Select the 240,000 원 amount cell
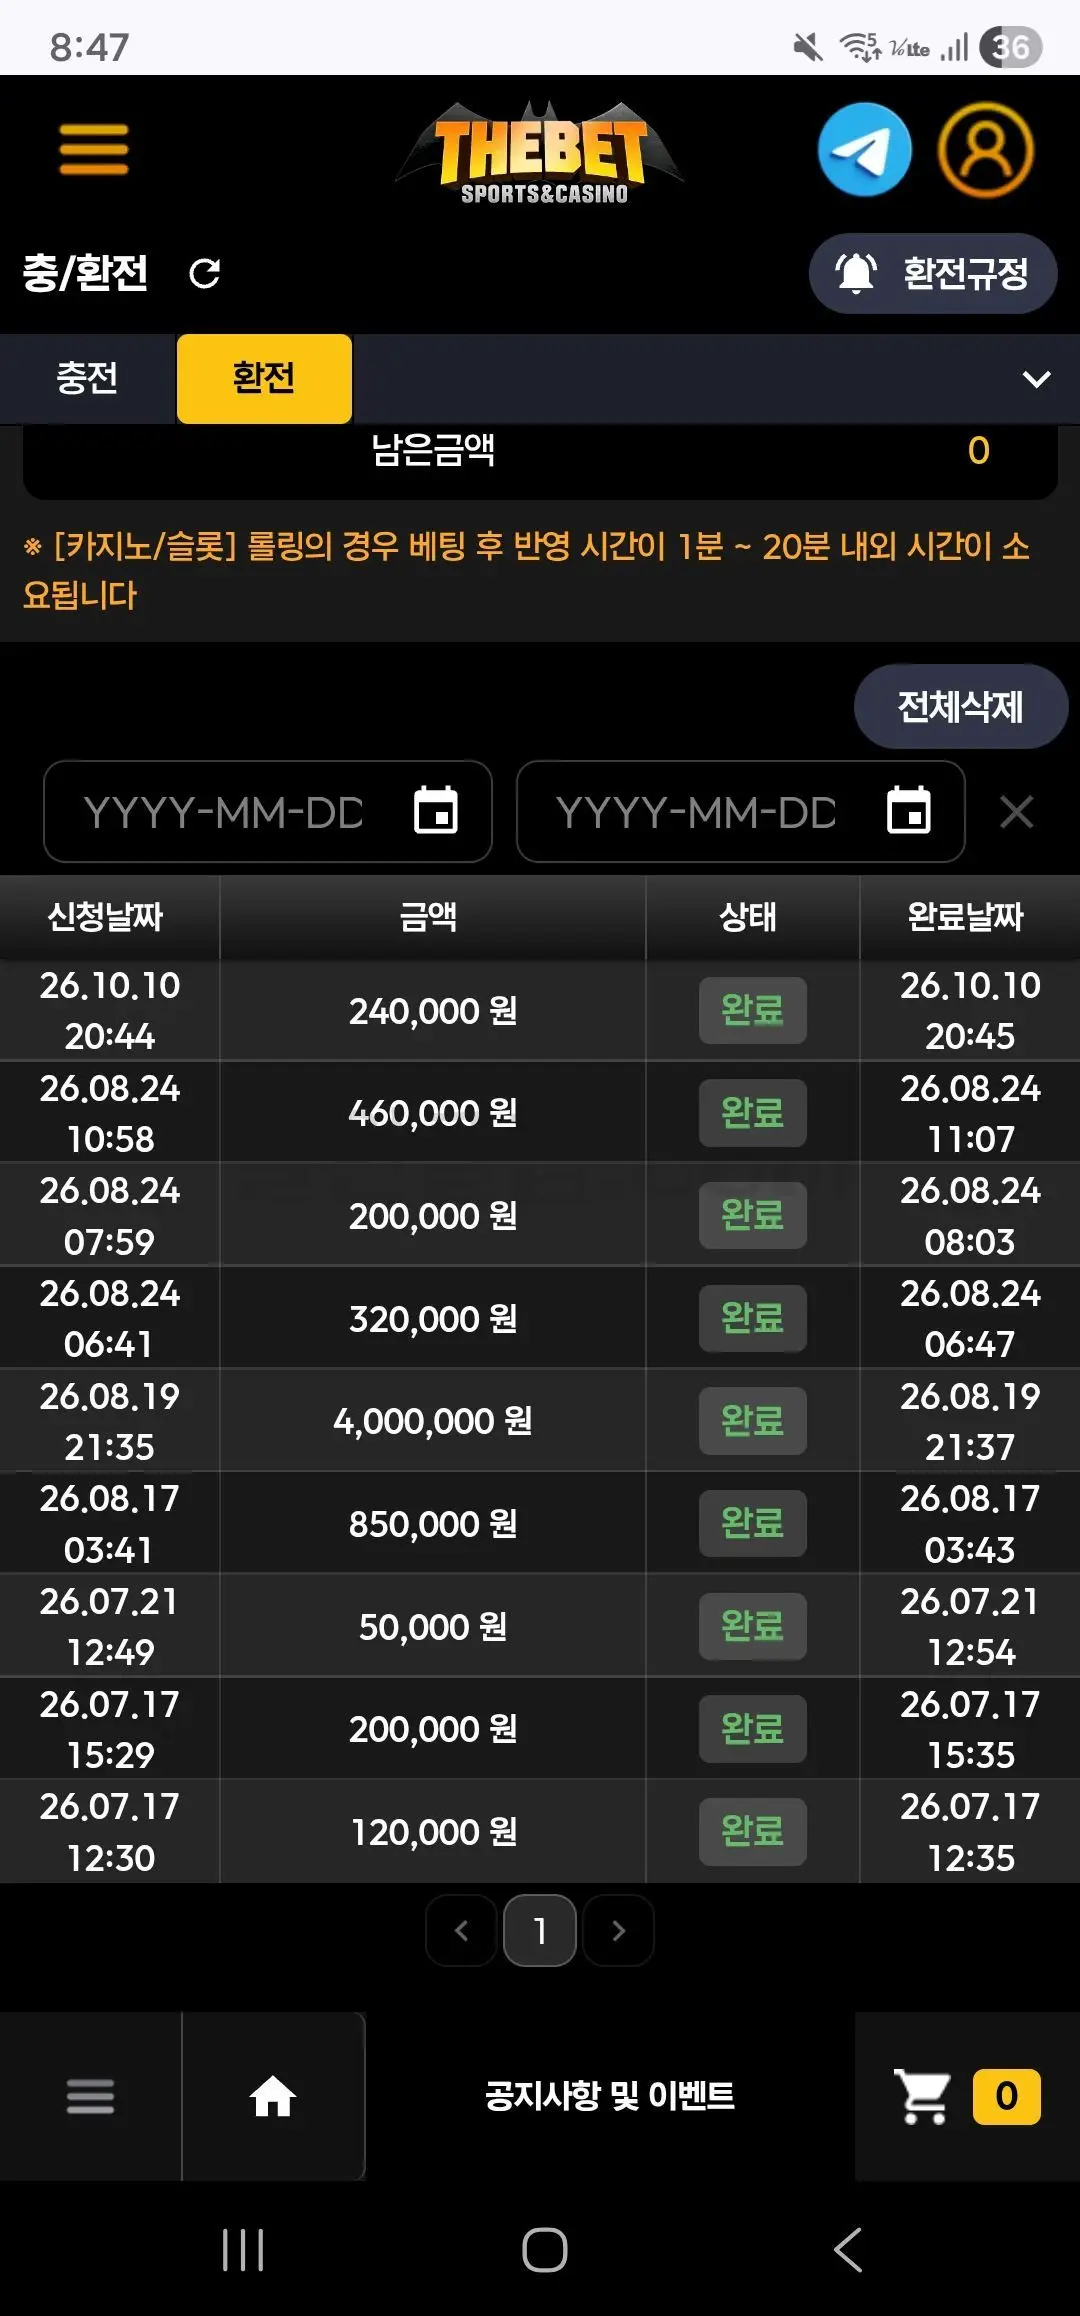This screenshot has width=1080, height=2316. 433,1011
